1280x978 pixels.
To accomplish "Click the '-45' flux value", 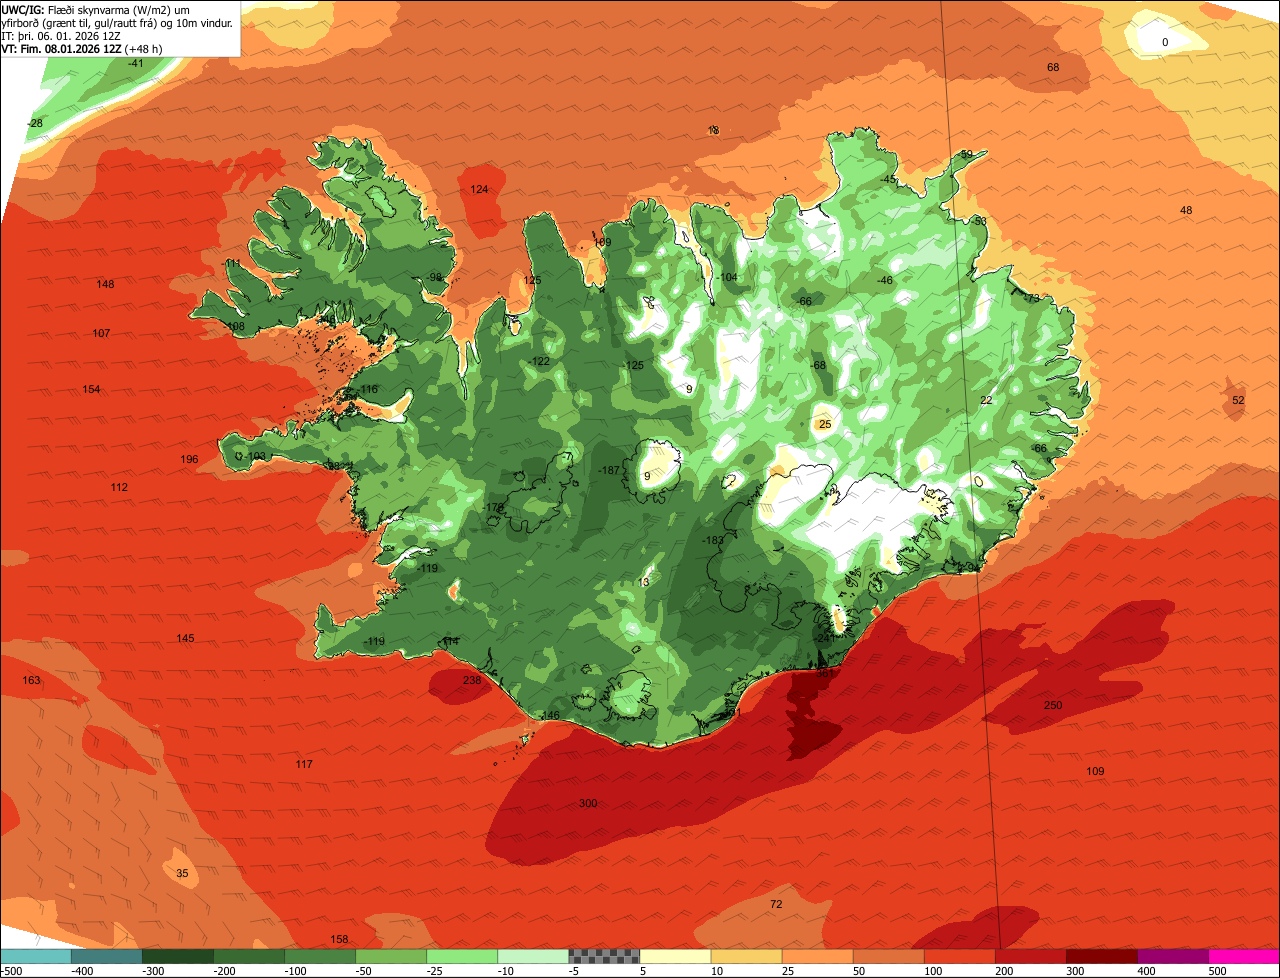I will 888,179.
